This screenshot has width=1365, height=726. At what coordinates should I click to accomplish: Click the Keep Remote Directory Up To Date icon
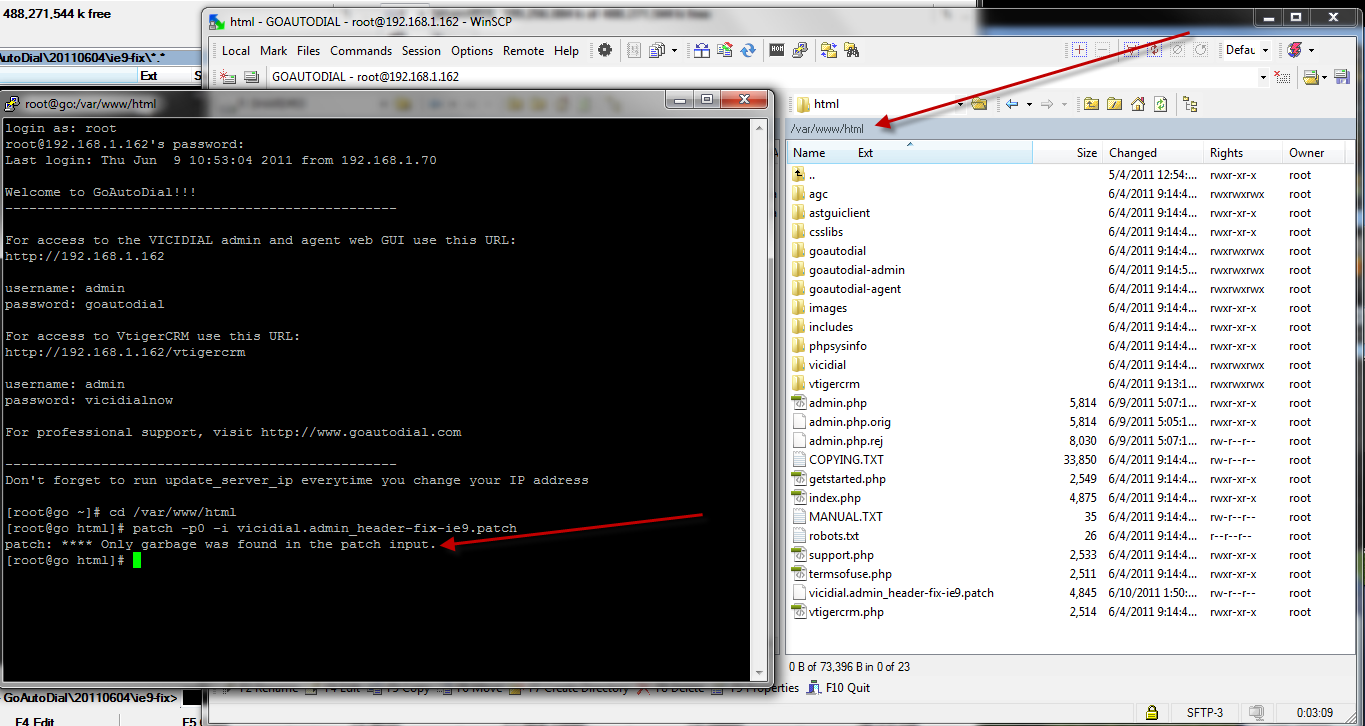pos(725,50)
